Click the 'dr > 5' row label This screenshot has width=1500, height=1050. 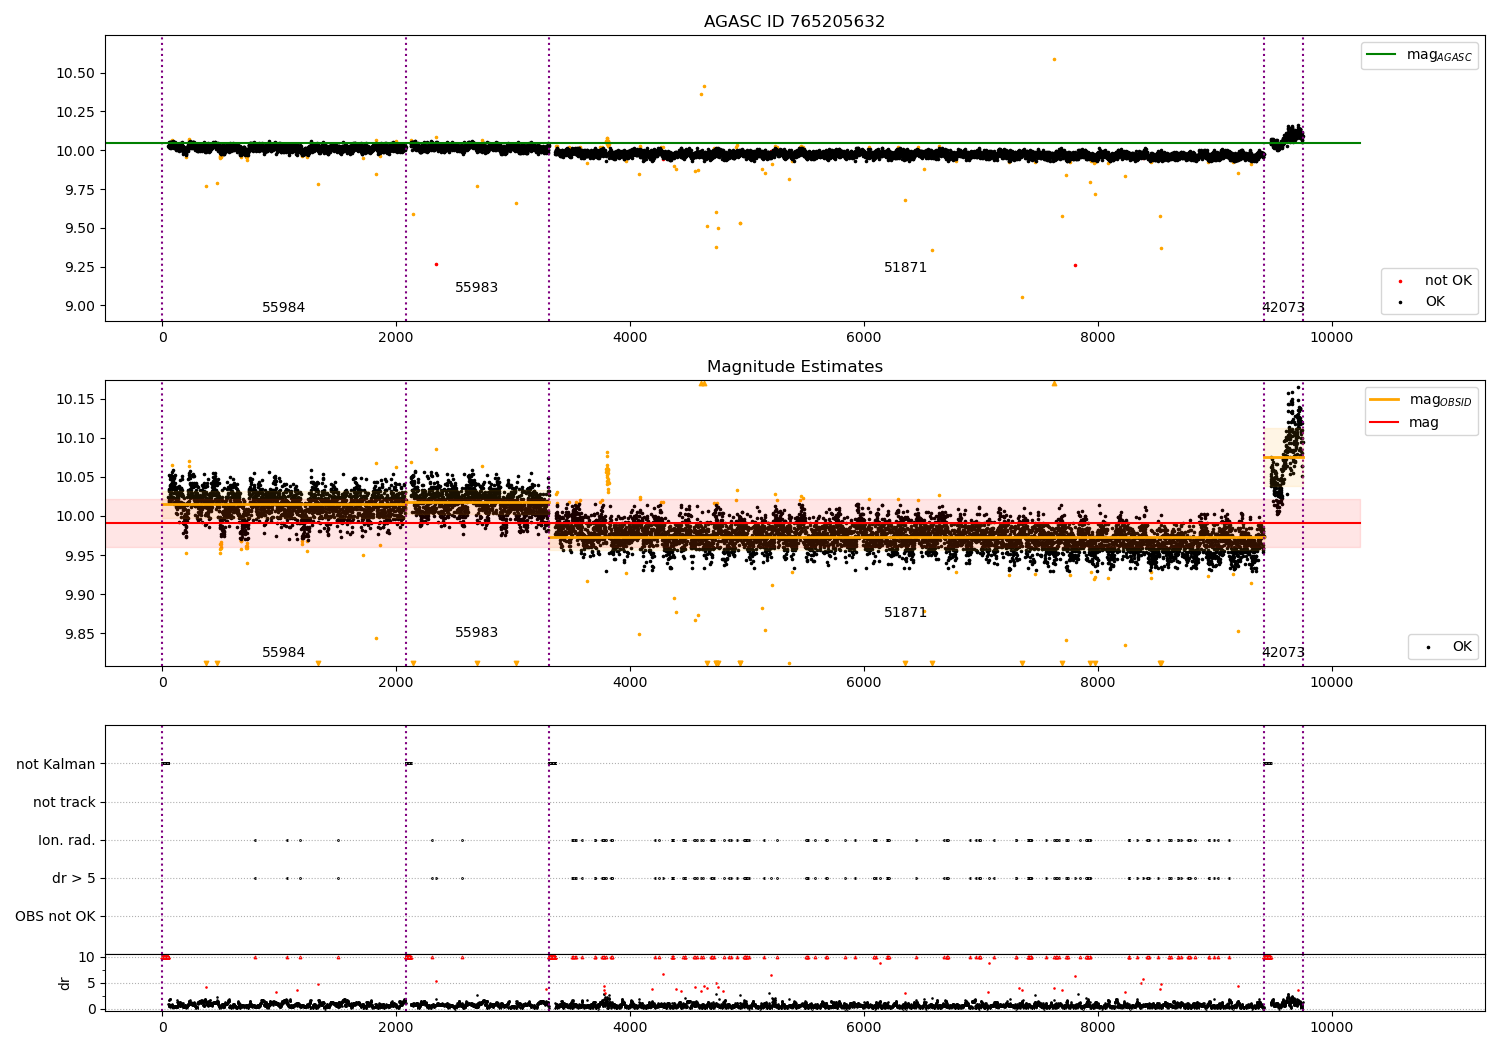coord(74,878)
